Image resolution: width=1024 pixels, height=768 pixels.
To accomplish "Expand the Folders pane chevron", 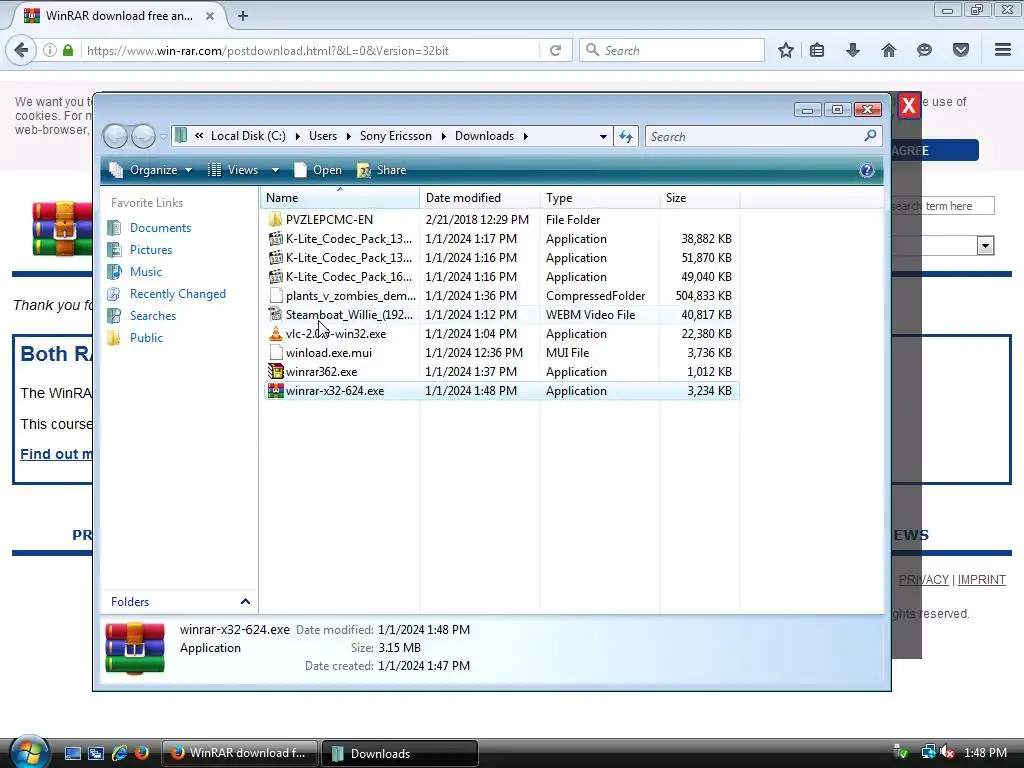I will (245, 601).
